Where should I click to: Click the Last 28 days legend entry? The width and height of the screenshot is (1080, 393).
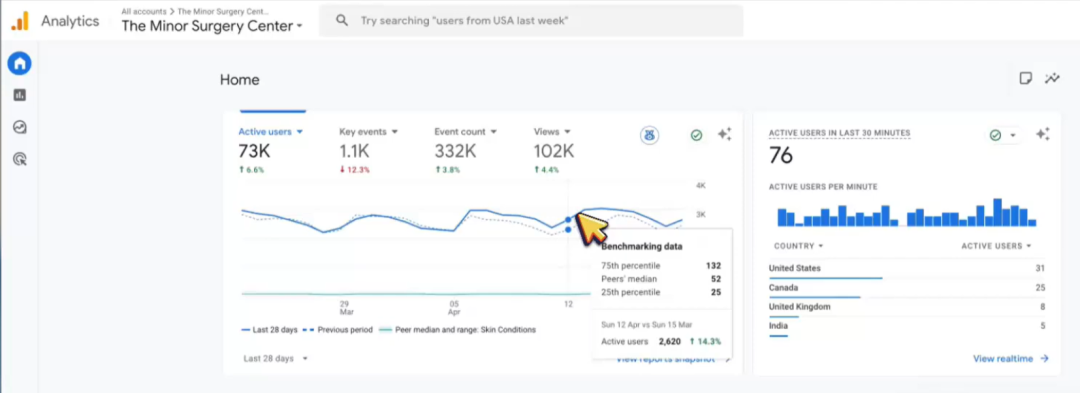pyautogui.click(x=269, y=330)
